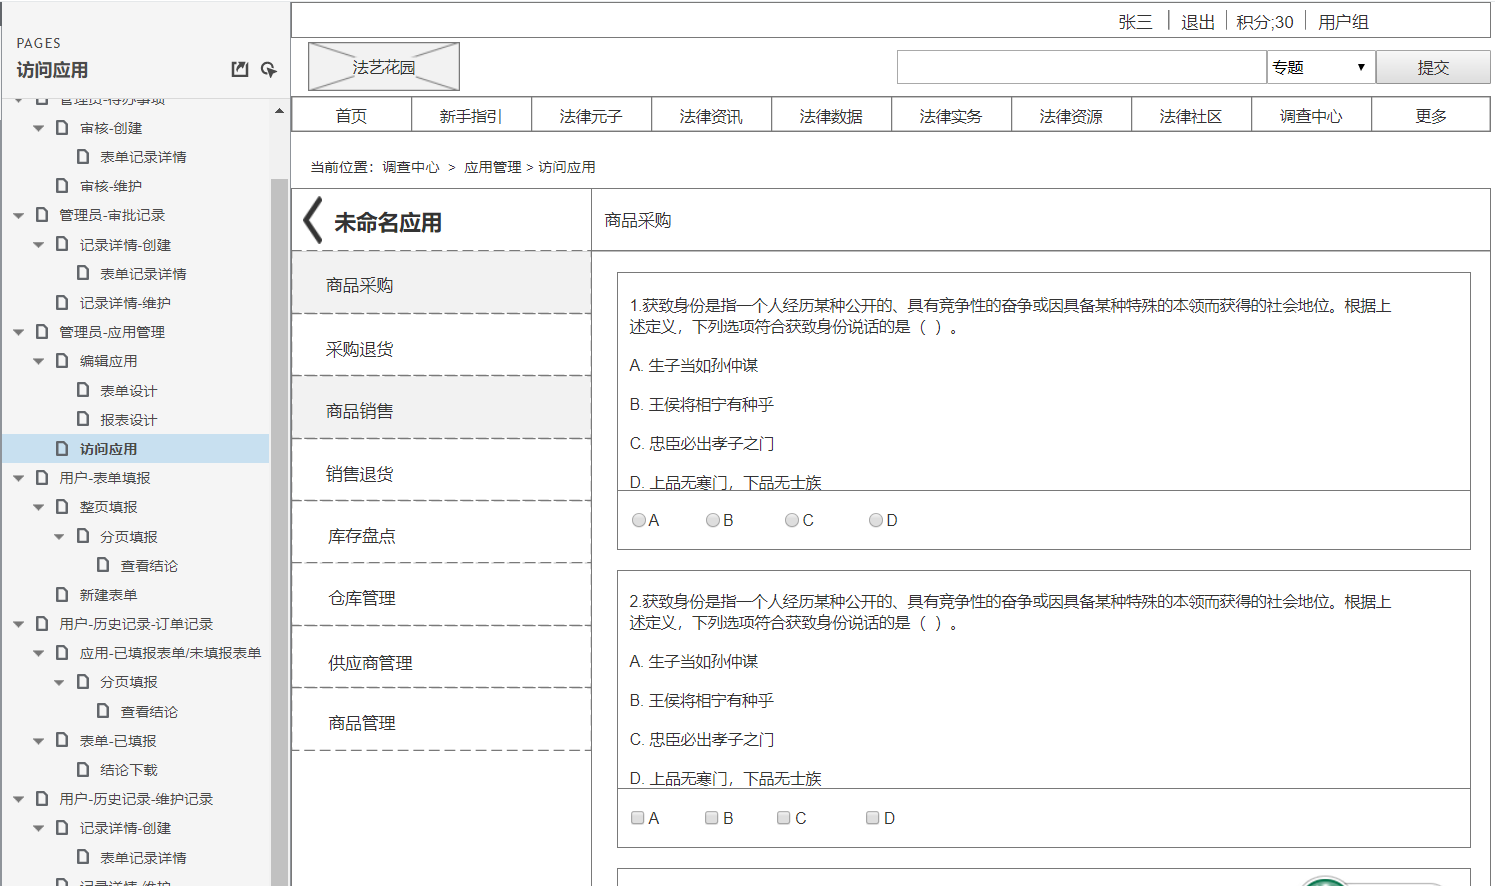
Task: Click page icon of 新建表单 row
Action: point(62,594)
